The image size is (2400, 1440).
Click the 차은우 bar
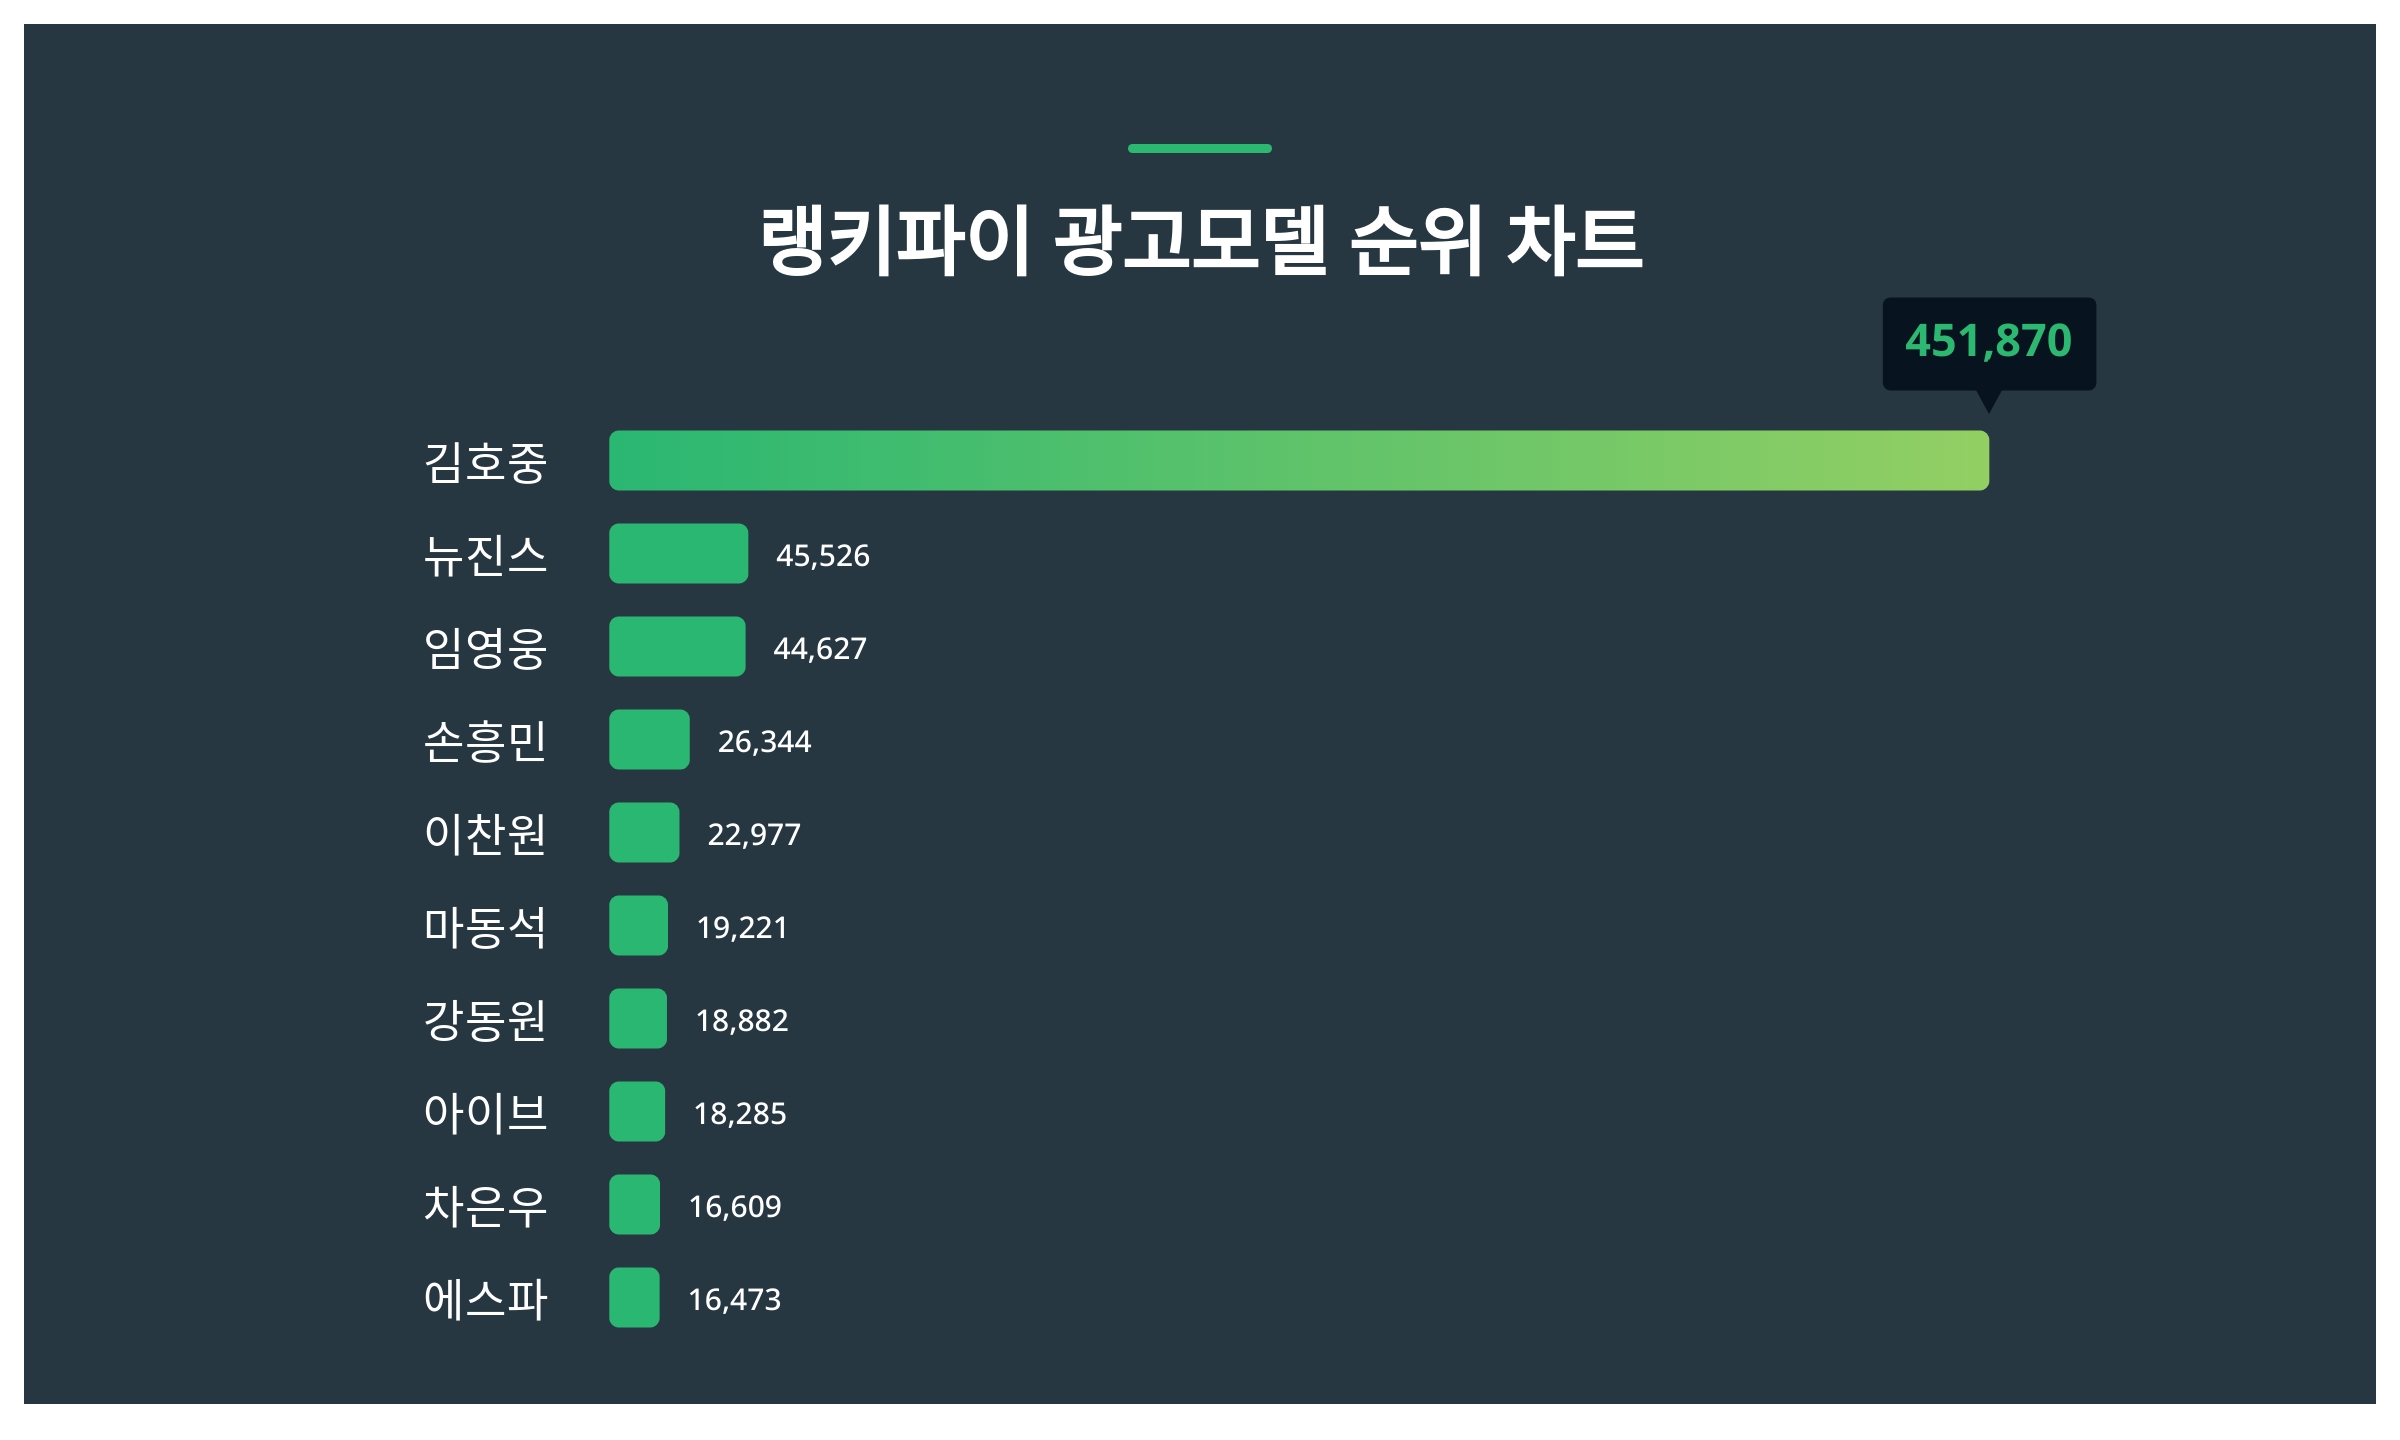[634, 1205]
